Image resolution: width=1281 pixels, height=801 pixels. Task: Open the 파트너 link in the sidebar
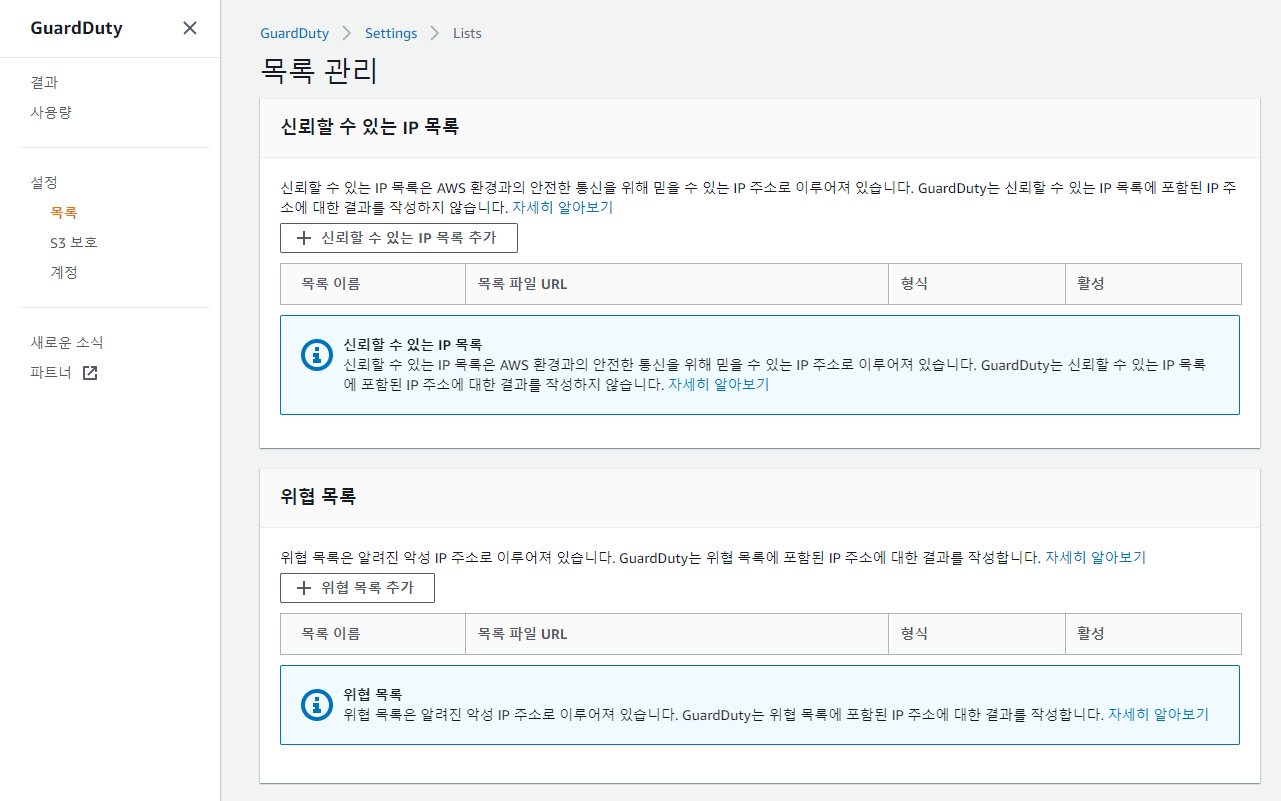point(51,373)
